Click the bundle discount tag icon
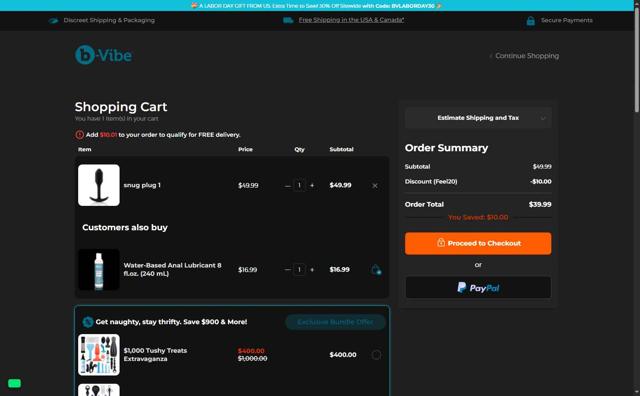Screen dimensions: 640x396 88,322
